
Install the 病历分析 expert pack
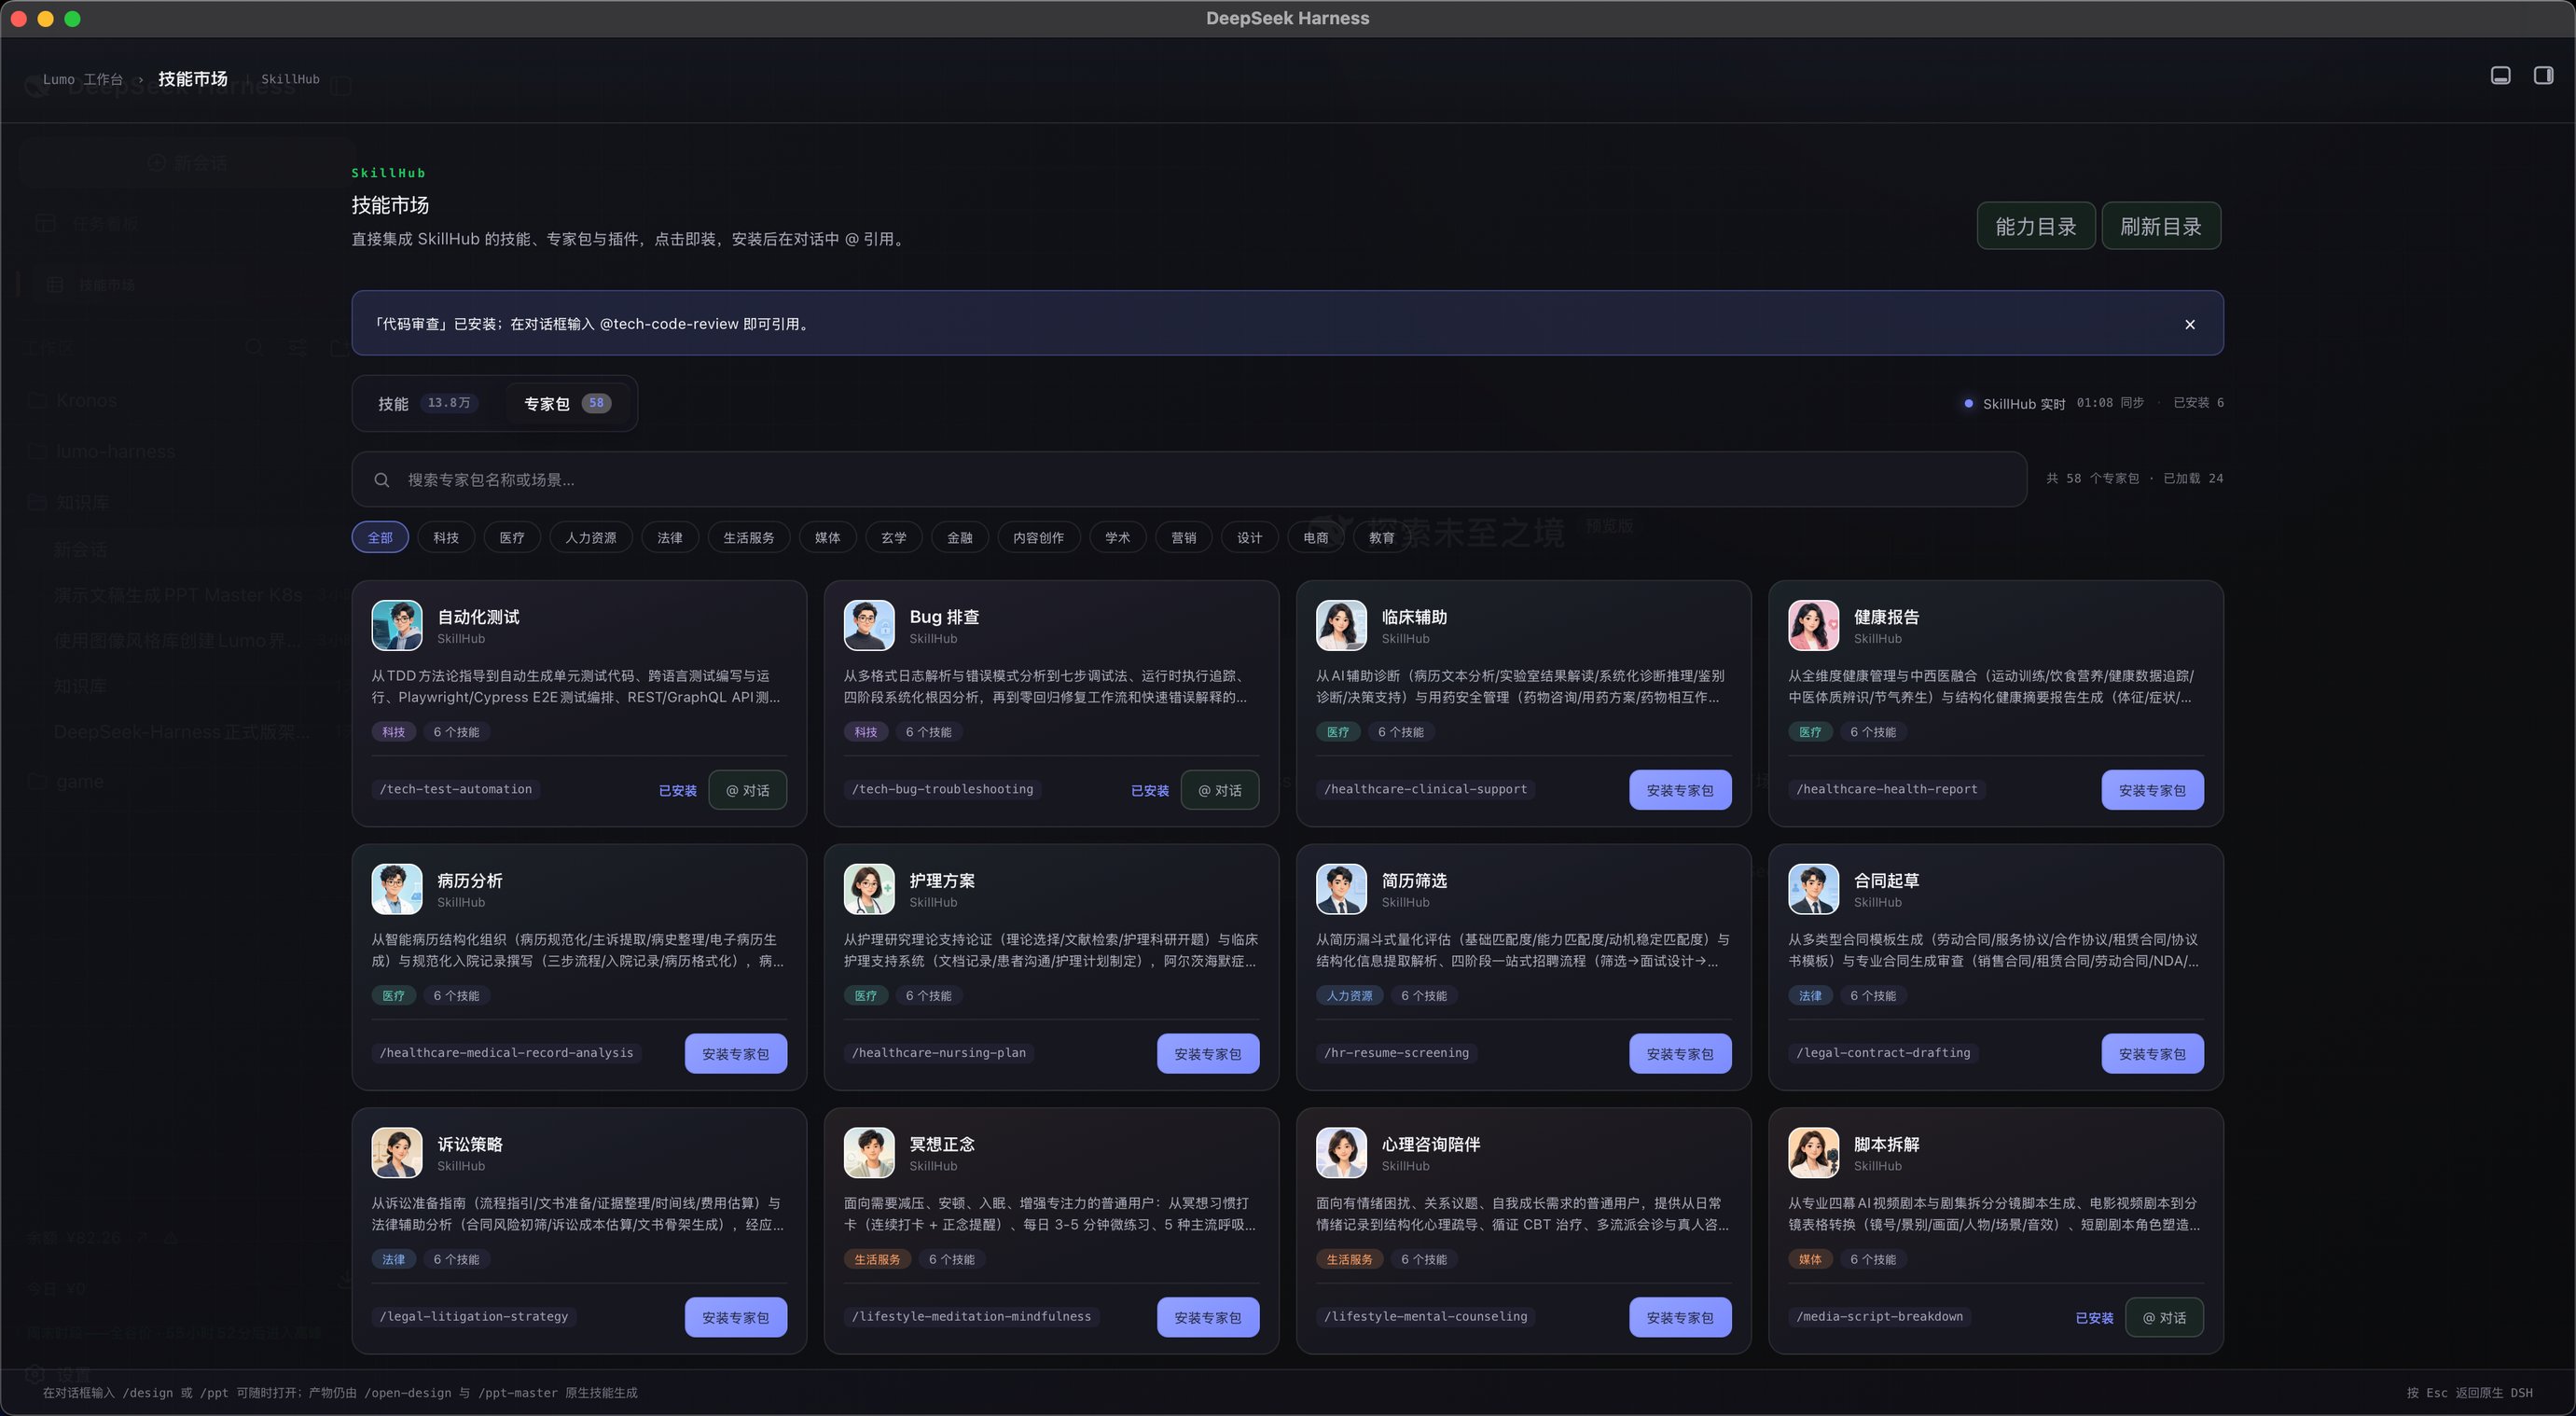tap(736, 1054)
